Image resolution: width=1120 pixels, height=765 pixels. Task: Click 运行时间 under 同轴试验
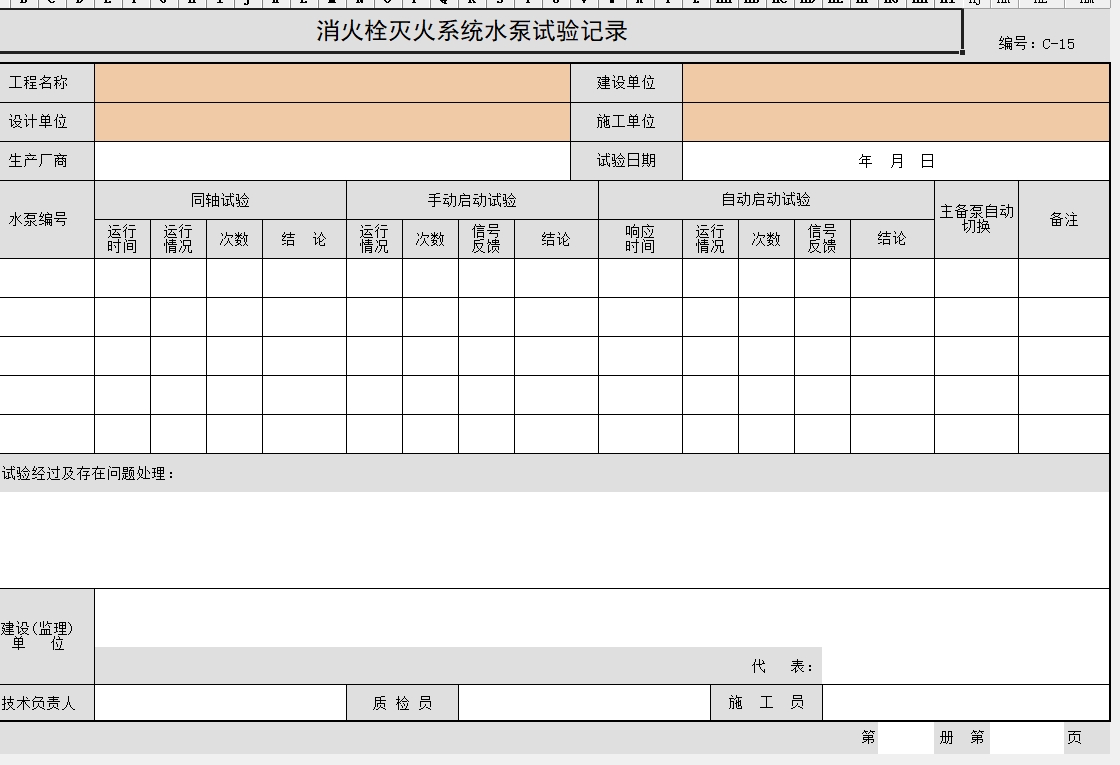122,239
